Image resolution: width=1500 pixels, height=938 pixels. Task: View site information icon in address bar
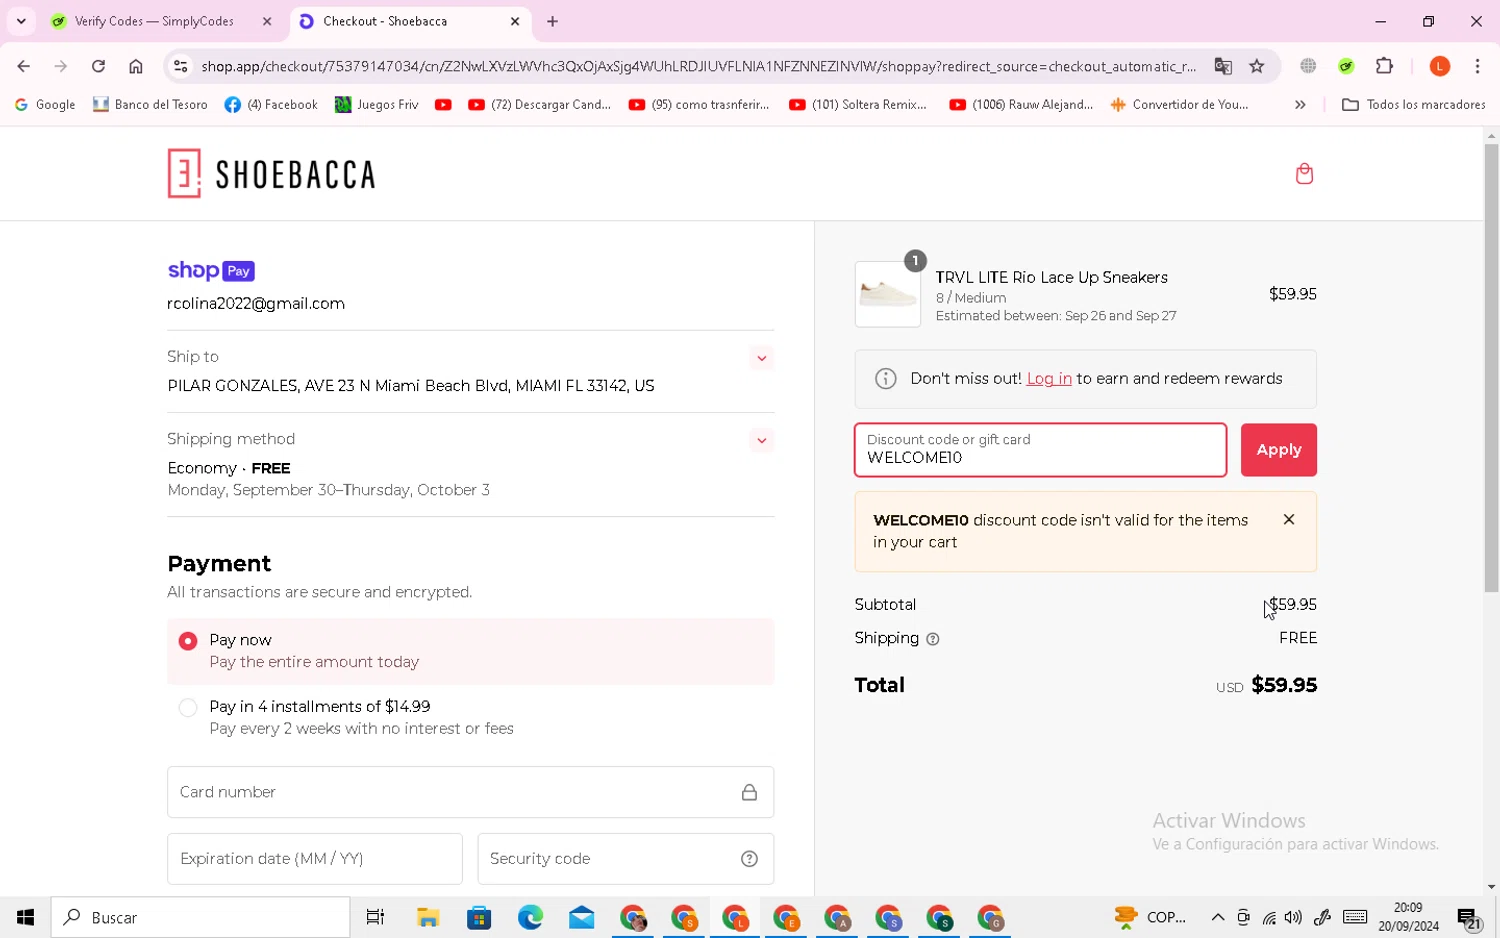click(x=180, y=66)
